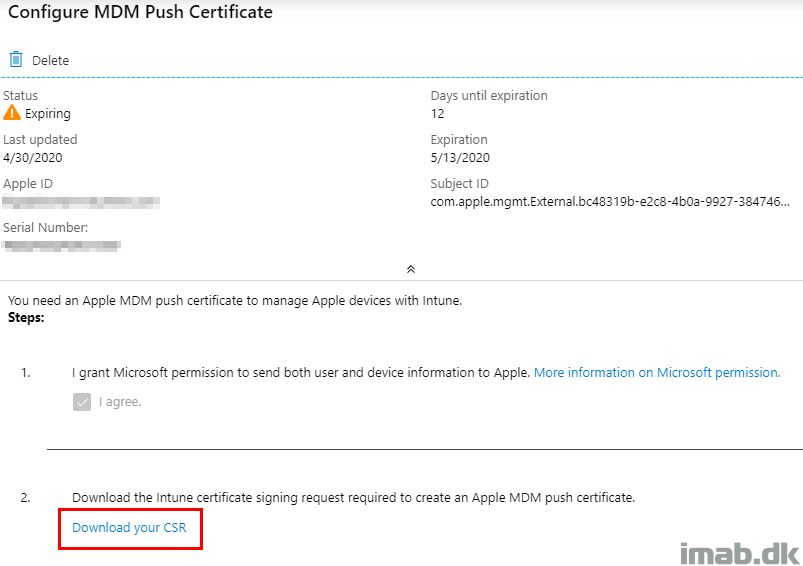Click the step 2 Download Intune certificate sentence

point(353,497)
